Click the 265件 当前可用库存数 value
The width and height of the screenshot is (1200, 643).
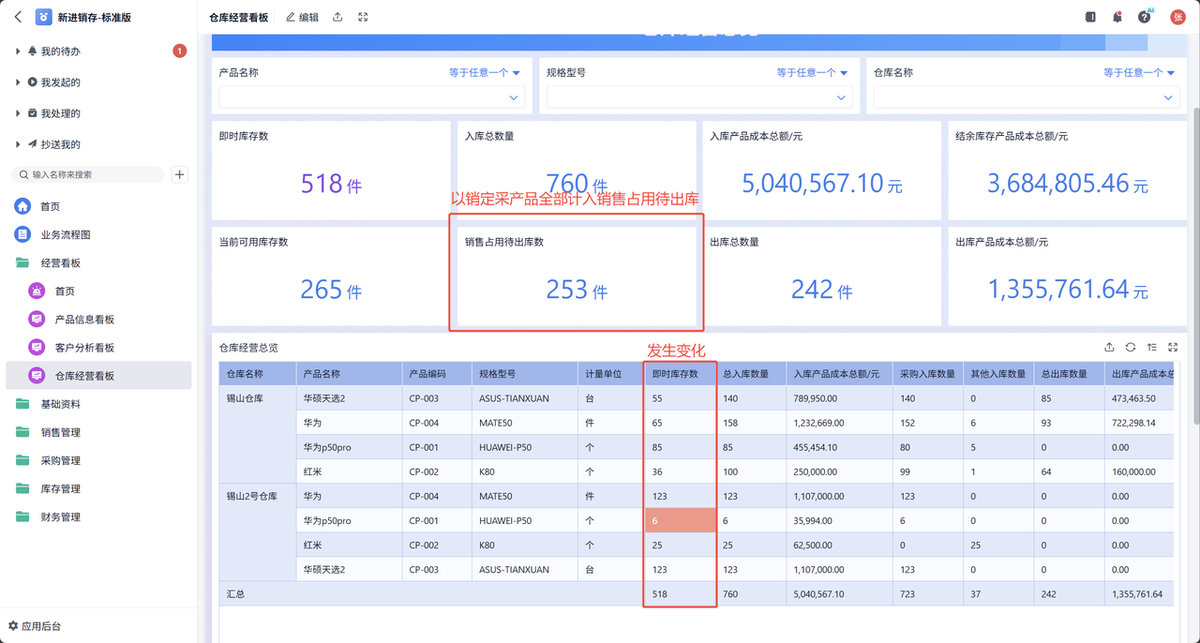click(331, 290)
